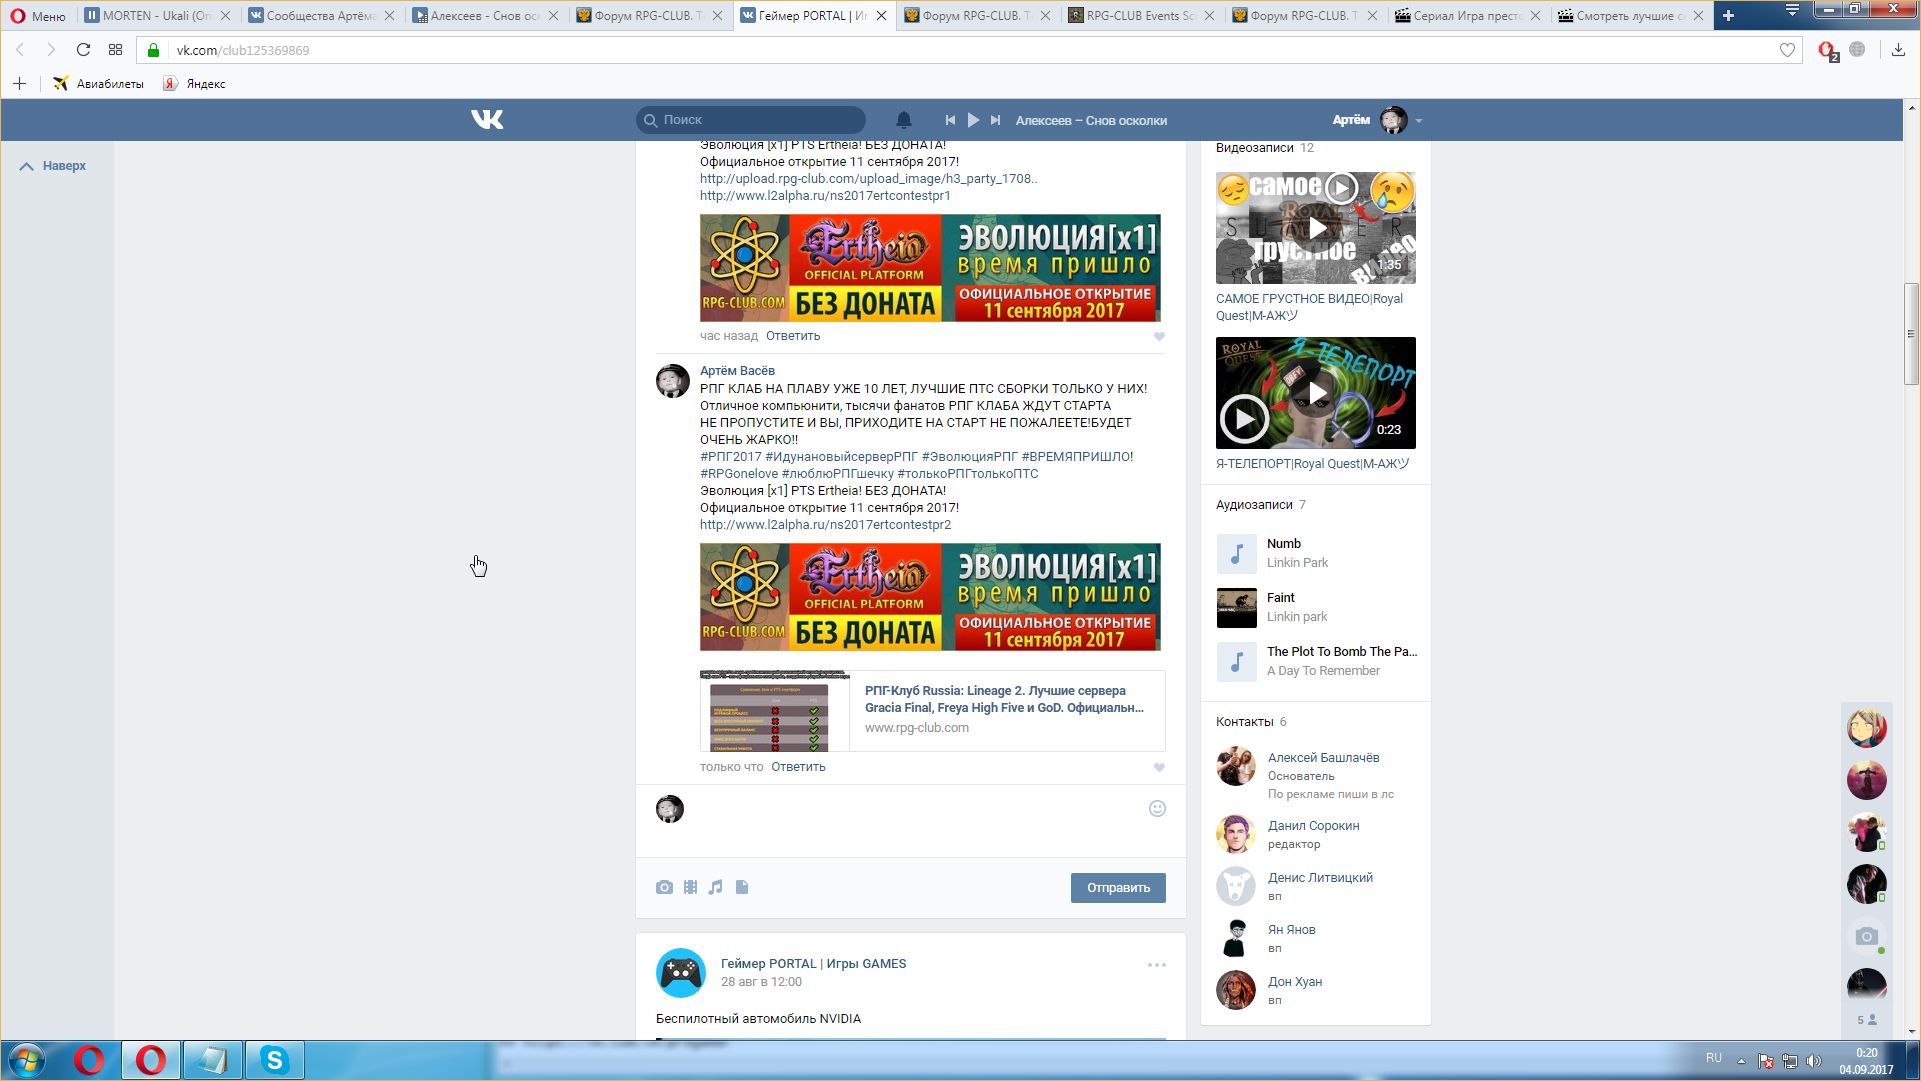
Task: Open the browser downloads icon
Action: 1898,50
